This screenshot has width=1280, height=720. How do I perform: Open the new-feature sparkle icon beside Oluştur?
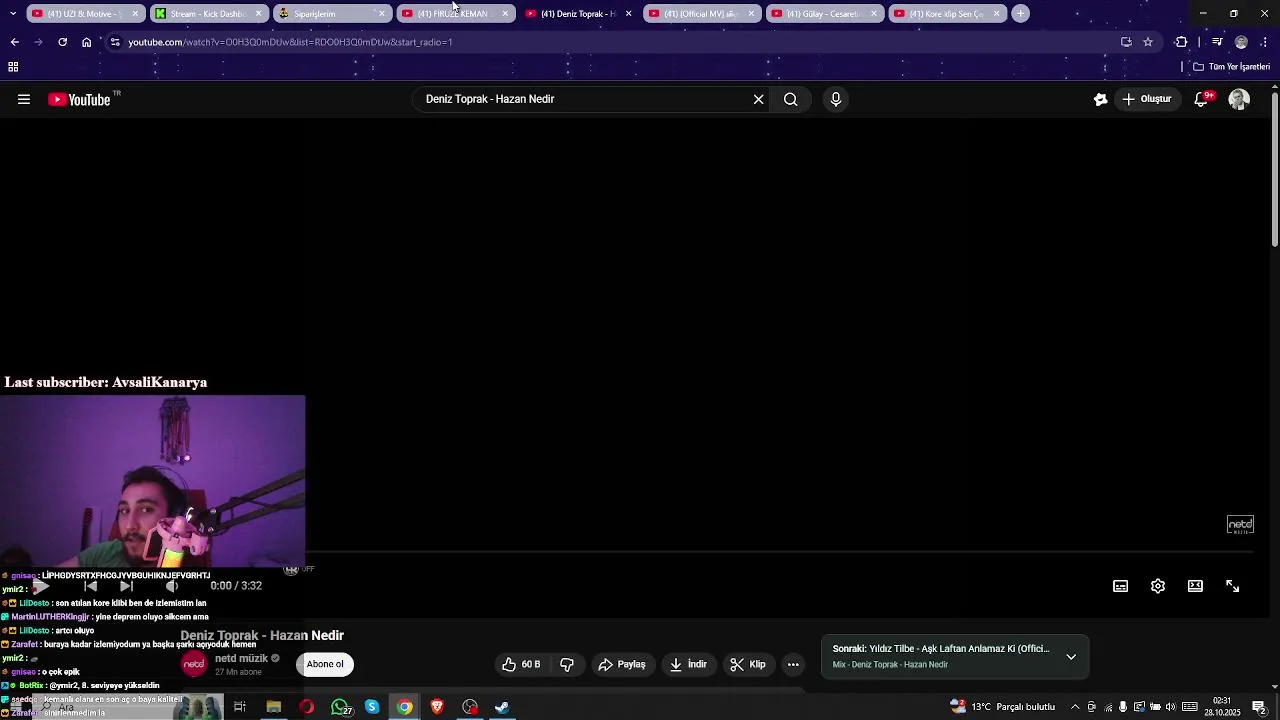point(1101,99)
